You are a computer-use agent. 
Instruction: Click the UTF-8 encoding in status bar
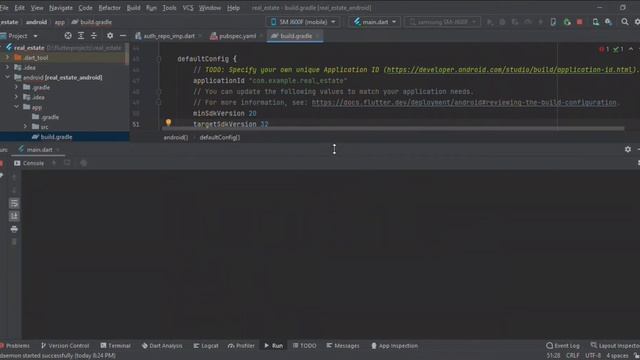593,356
